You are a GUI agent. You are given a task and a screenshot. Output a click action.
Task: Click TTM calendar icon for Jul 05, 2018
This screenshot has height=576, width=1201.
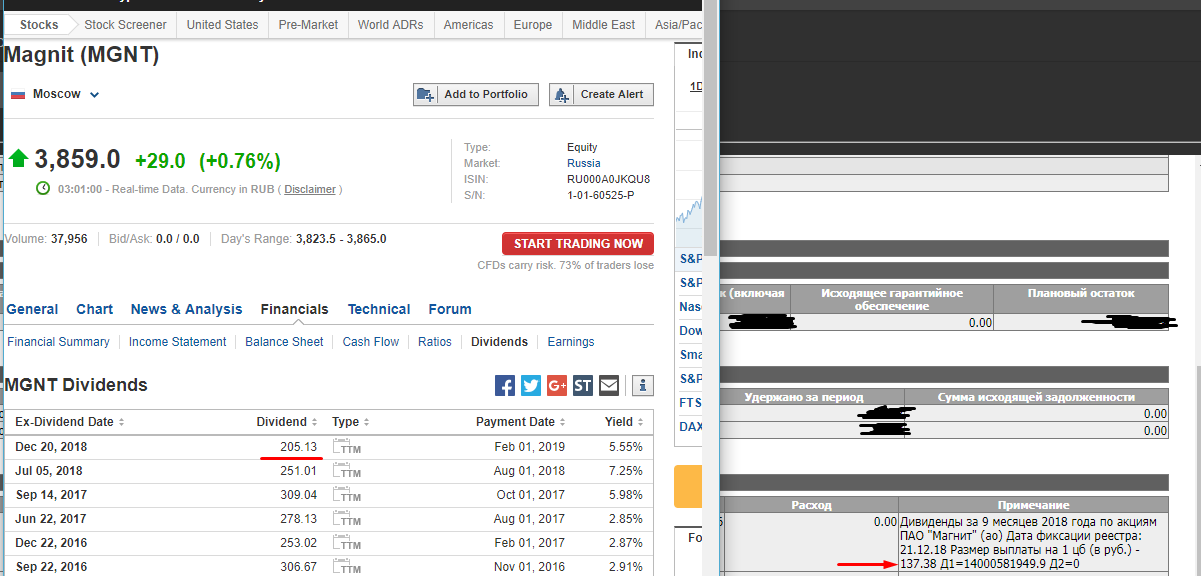[347, 471]
